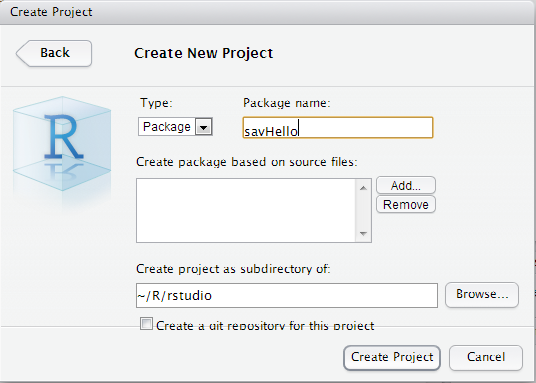Image resolution: width=536 pixels, height=383 pixels.
Task: Go back using the Back button
Action: coord(54,53)
